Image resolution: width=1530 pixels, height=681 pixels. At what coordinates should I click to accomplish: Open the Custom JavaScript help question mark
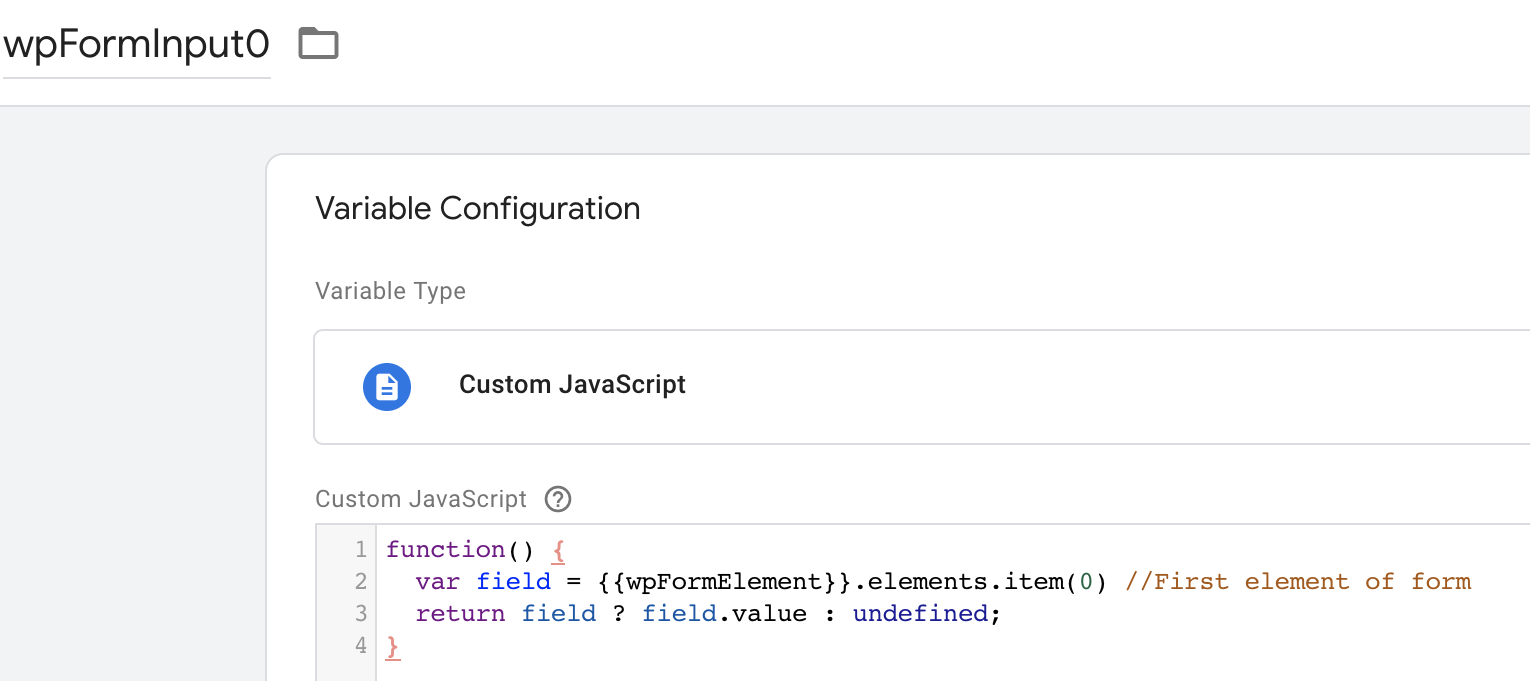click(x=558, y=499)
